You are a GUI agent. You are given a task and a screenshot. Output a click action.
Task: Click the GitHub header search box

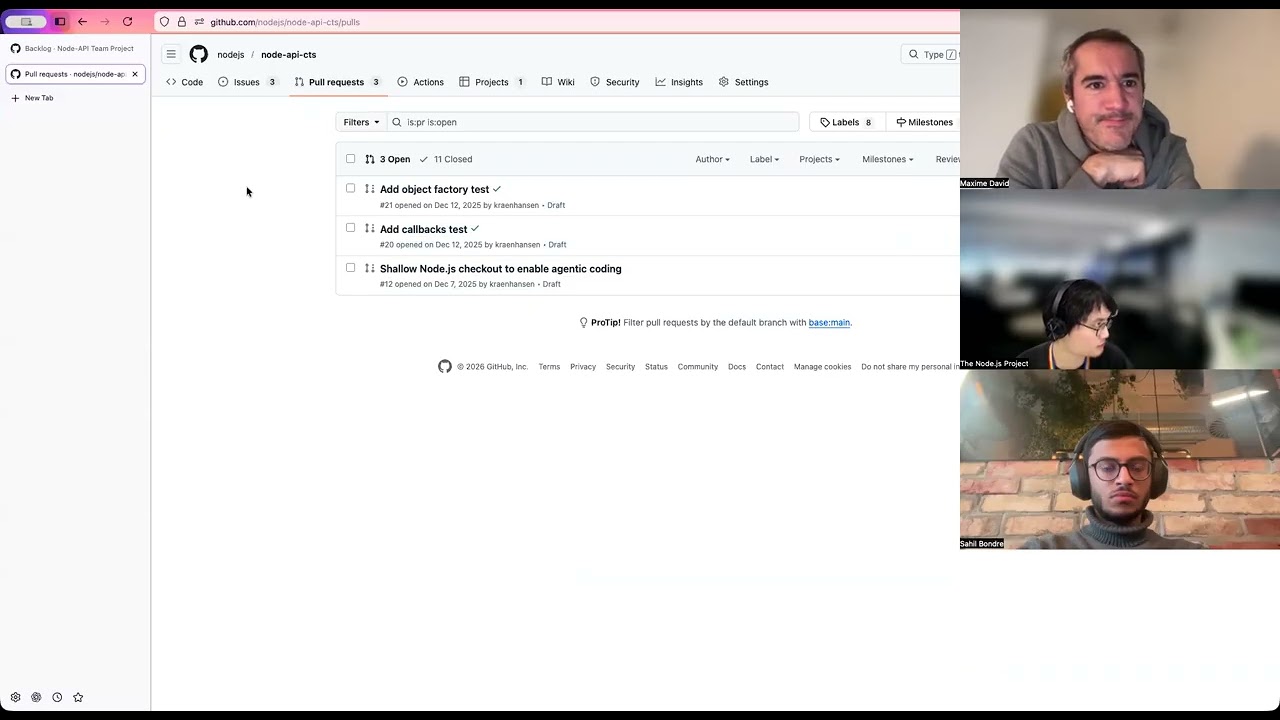coord(930,54)
